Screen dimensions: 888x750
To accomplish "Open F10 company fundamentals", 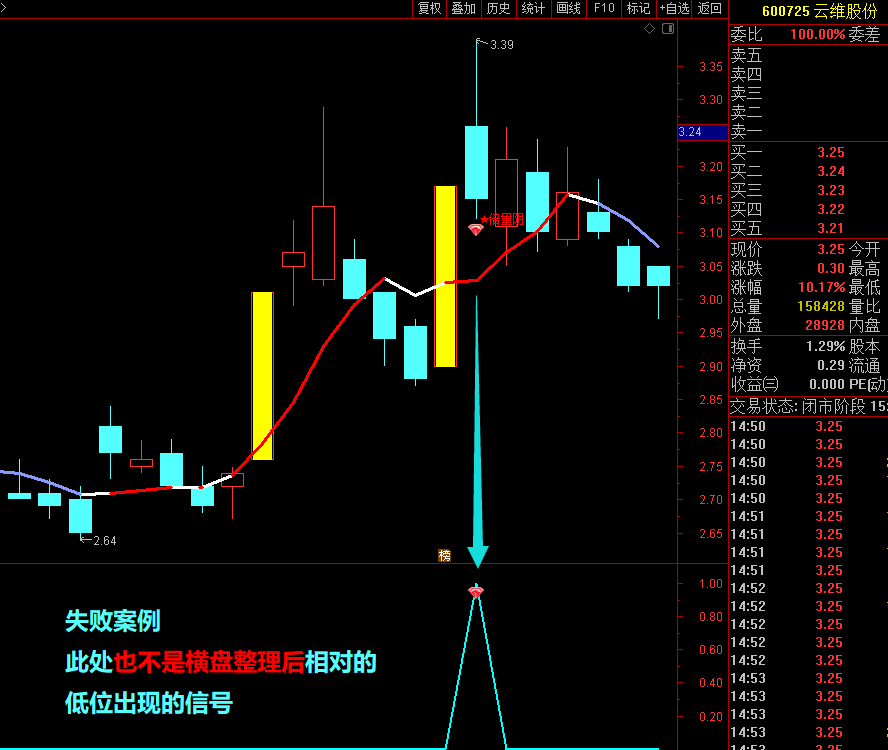I will tap(603, 9).
